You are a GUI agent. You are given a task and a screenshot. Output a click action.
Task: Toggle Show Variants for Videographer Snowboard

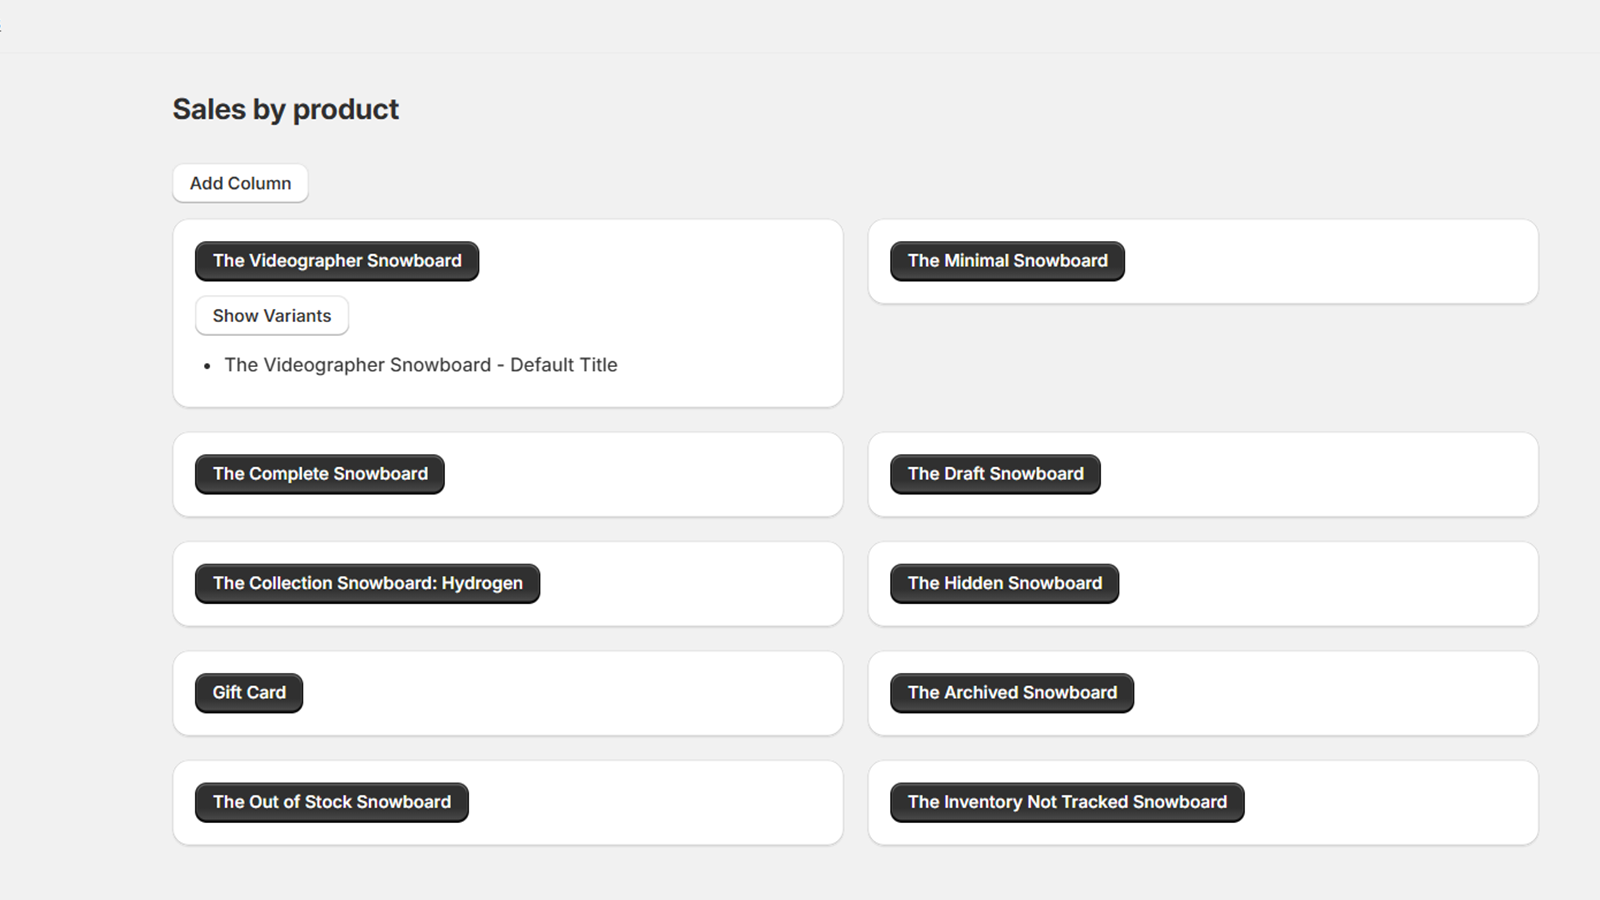point(271,316)
